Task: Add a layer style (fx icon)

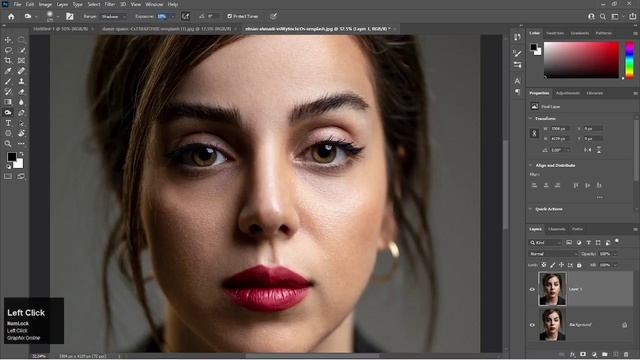Action: (x=572, y=354)
